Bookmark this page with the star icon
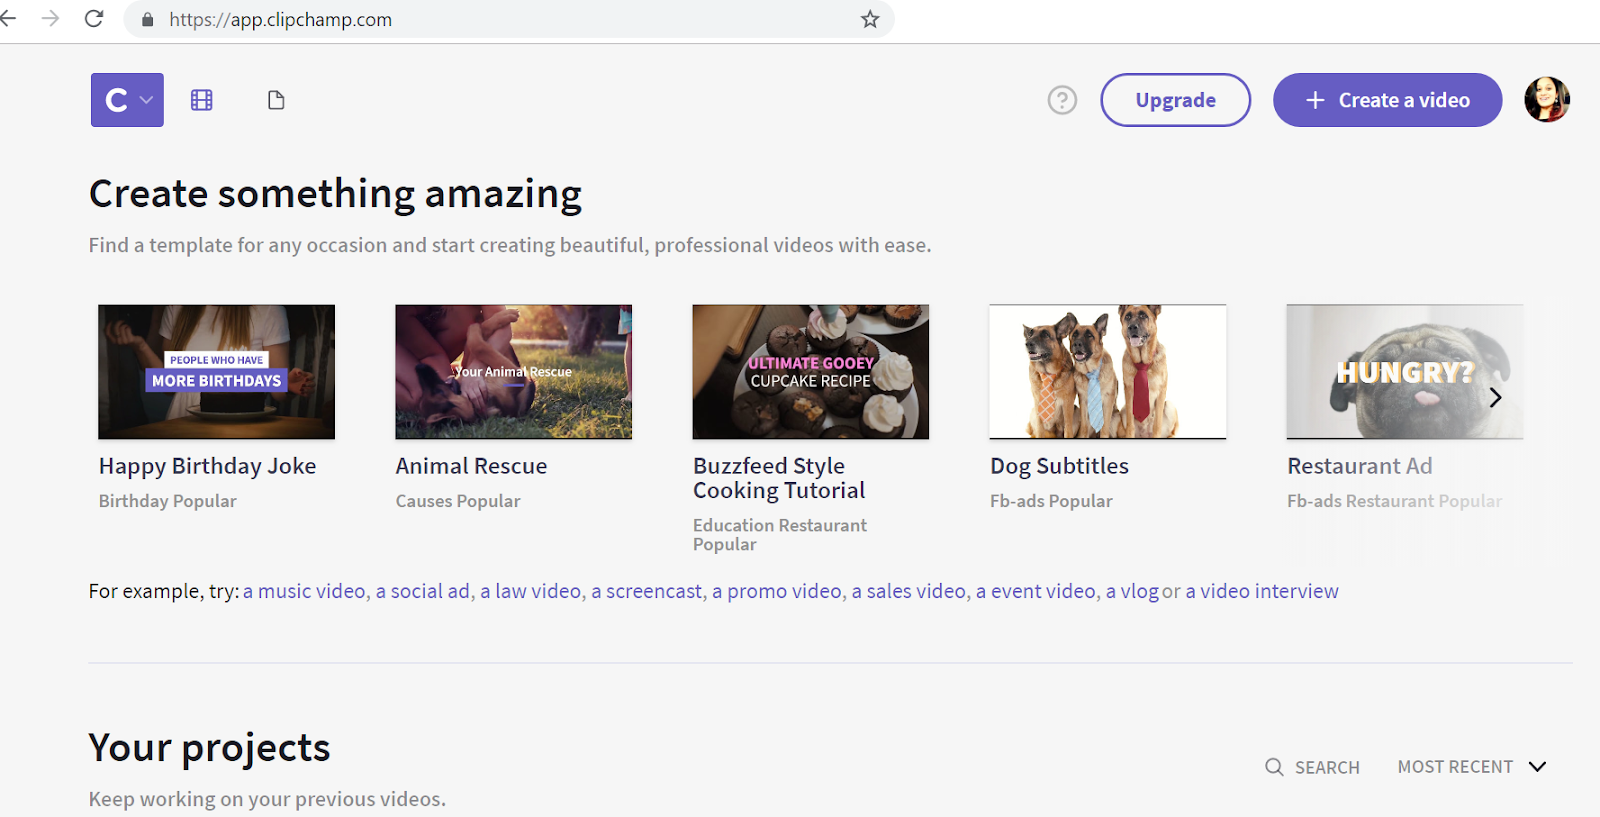This screenshot has height=817, width=1600. click(x=870, y=19)
